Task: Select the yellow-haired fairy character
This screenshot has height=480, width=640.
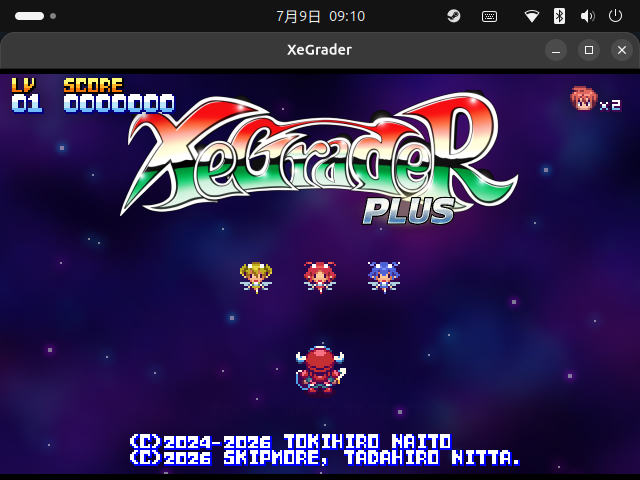Action: pyautogui.click(x=256, y=278)
